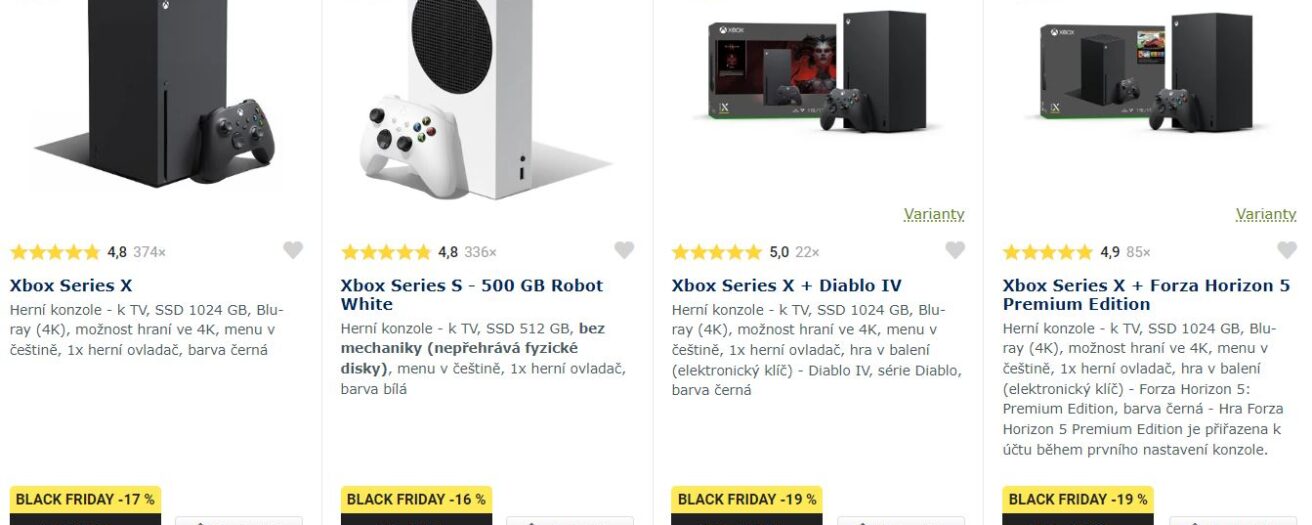Favorite the Xbox Series S Robot White
The width and height of the screenshot is (1312, 525).
[x=624, y=251]
